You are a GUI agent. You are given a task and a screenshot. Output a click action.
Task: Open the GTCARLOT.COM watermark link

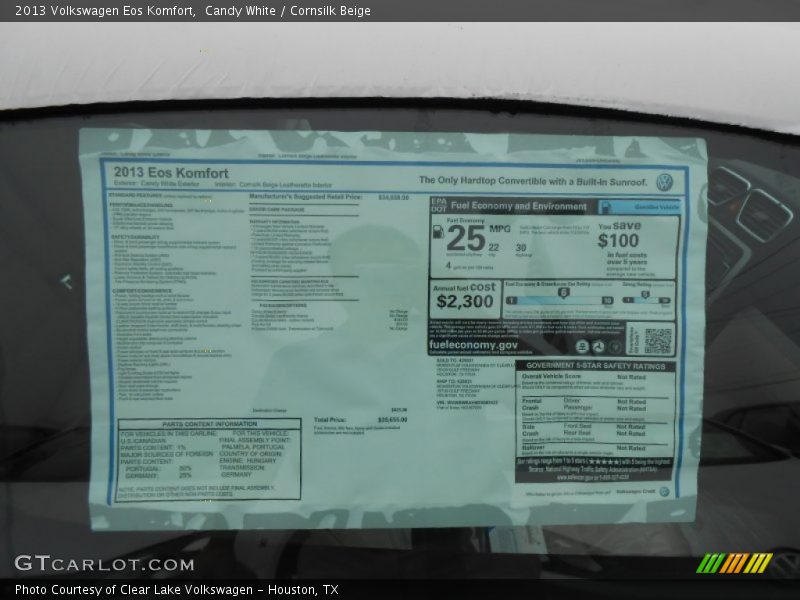[x=104, y=564]
